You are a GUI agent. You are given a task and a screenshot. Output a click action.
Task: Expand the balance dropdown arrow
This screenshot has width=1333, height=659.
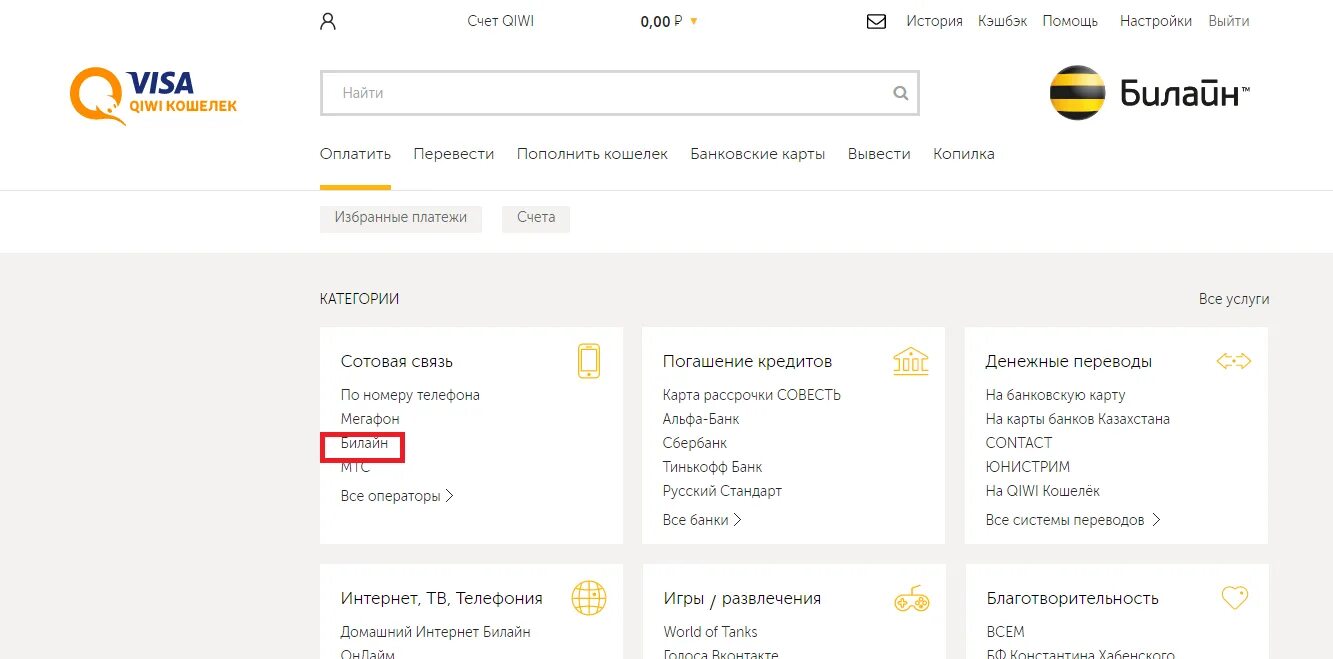click(694, 21)
